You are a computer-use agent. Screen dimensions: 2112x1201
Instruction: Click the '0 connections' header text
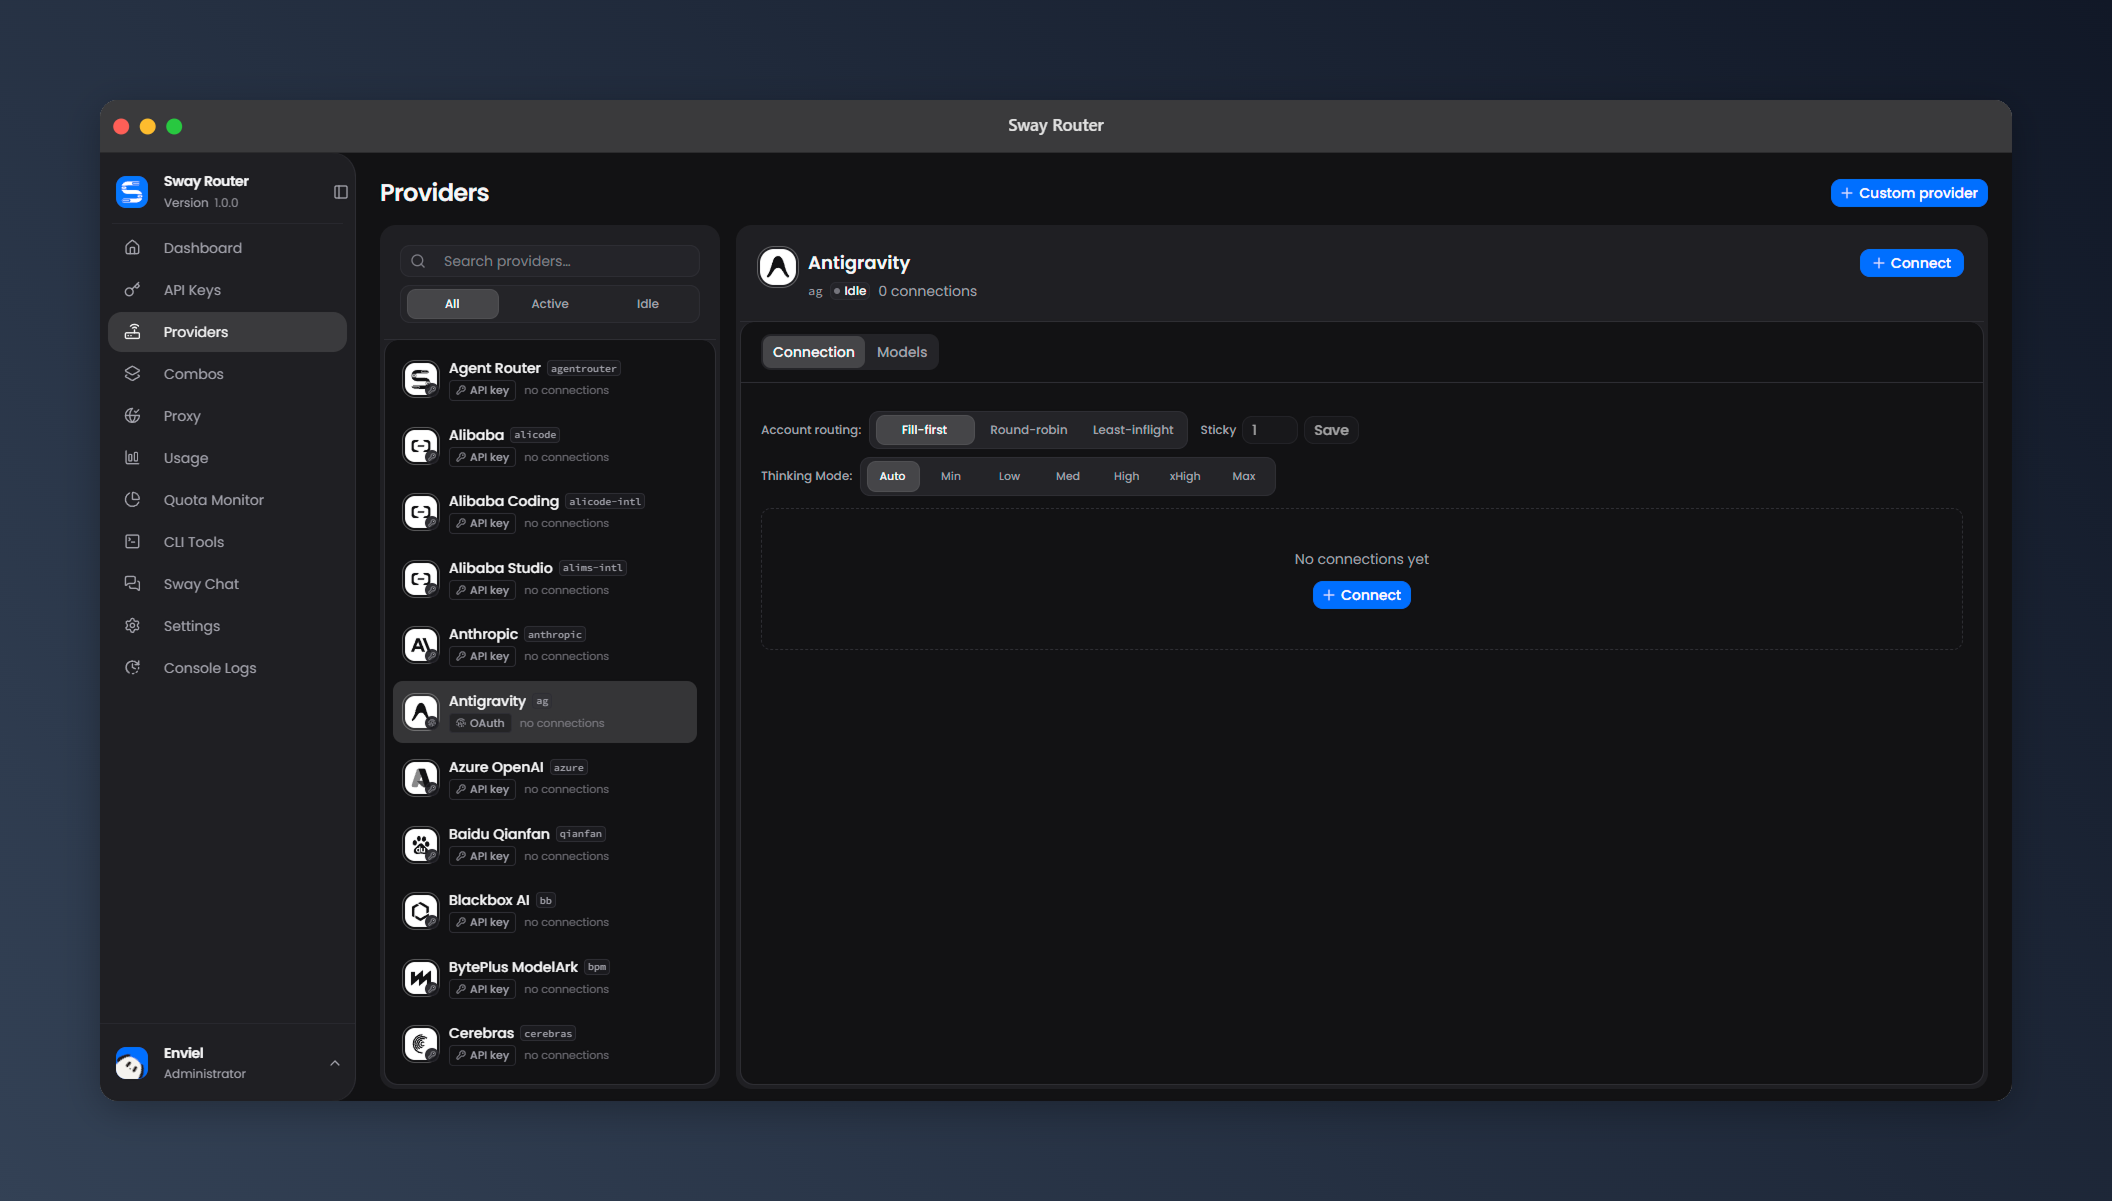(x=928, y=291)
